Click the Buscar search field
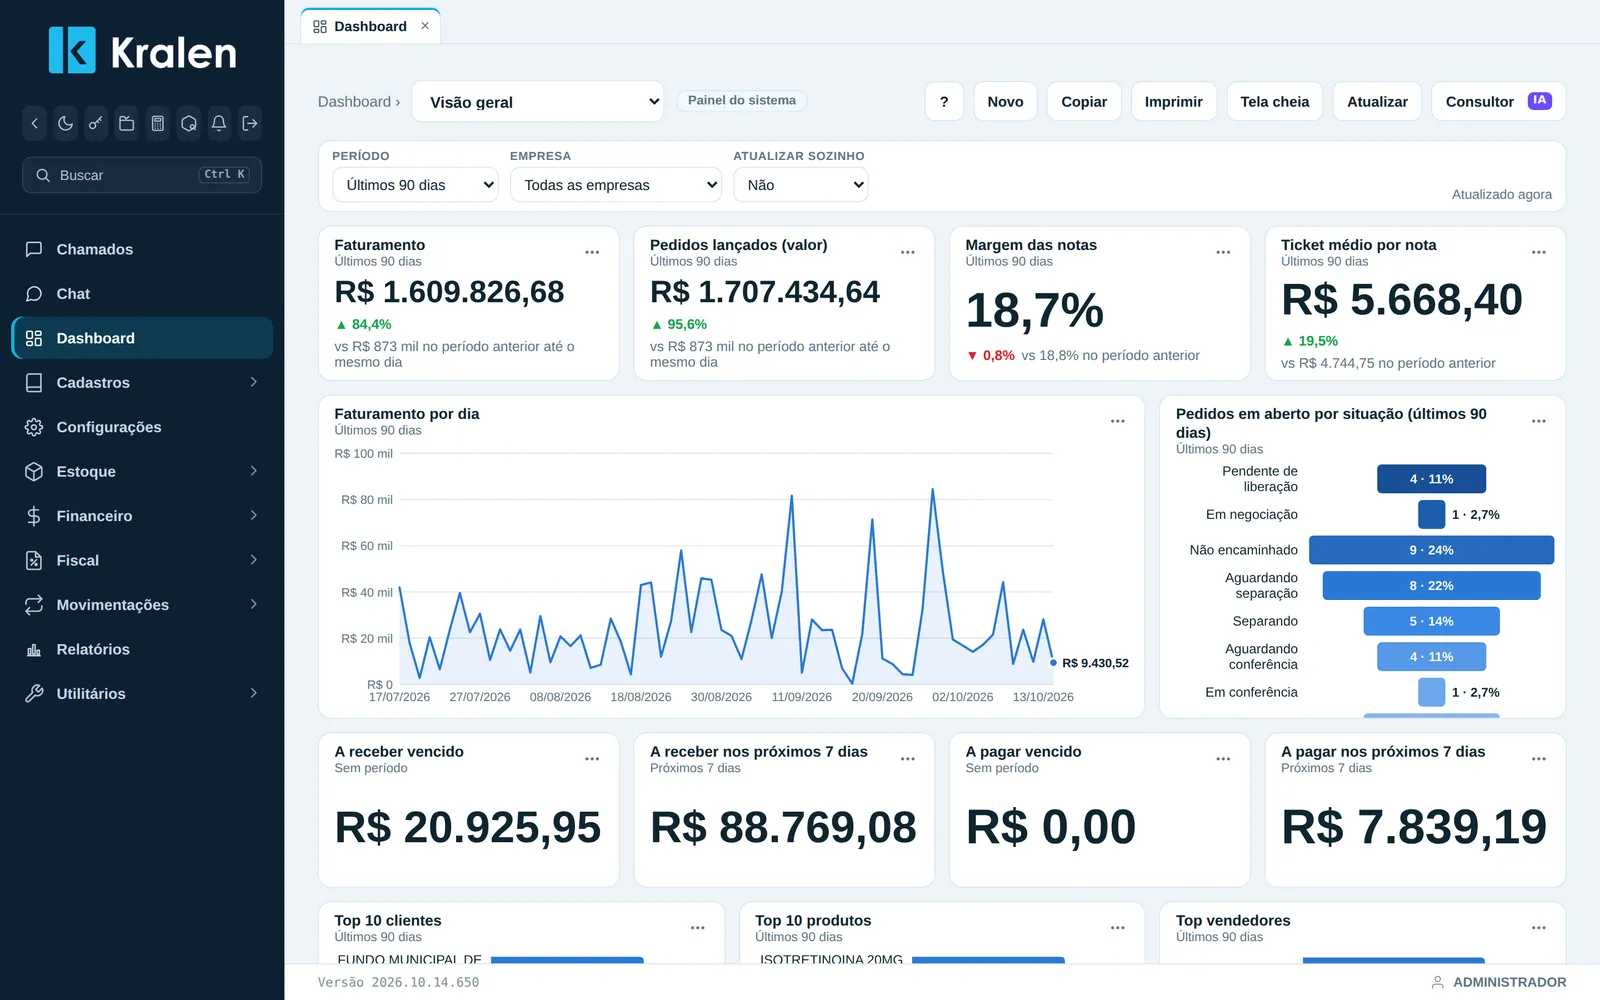Screen dimensions: 1600x1000 point(142,175)
